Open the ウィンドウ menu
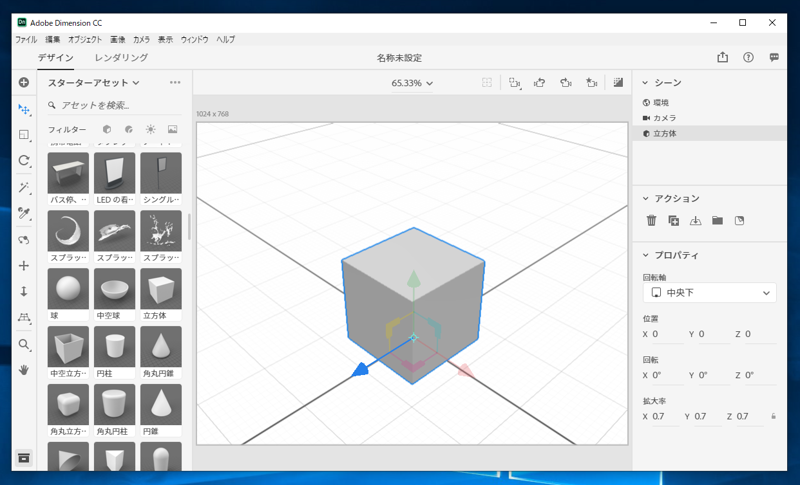 [194, 39]
